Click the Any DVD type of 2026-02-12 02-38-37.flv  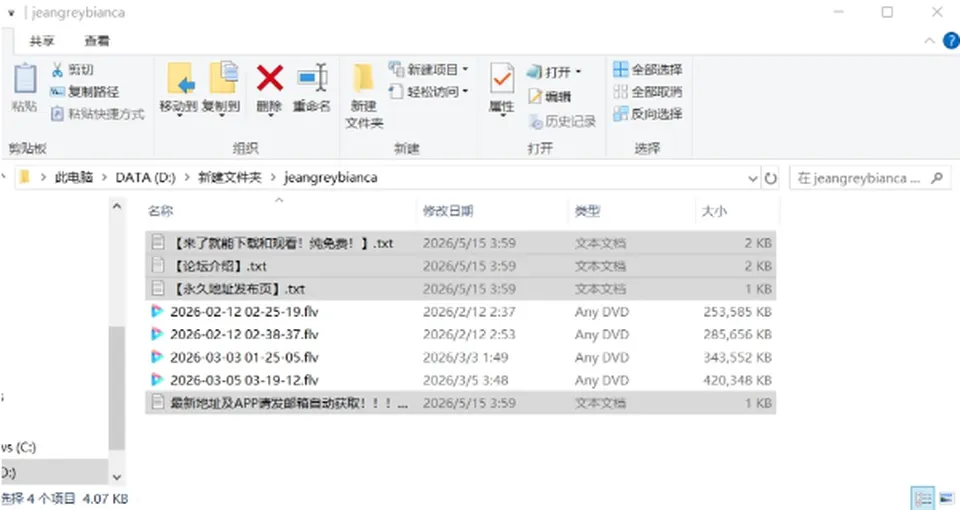602,334
